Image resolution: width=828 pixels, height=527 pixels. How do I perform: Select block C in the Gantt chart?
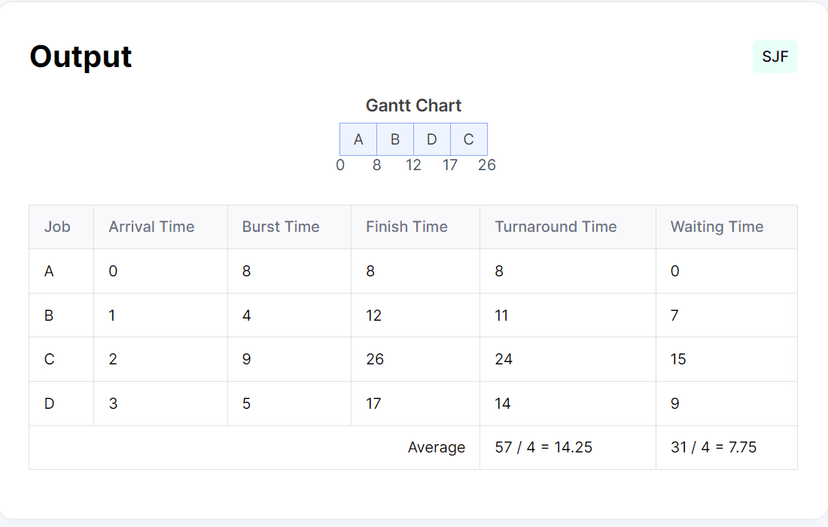coord(468,139)
